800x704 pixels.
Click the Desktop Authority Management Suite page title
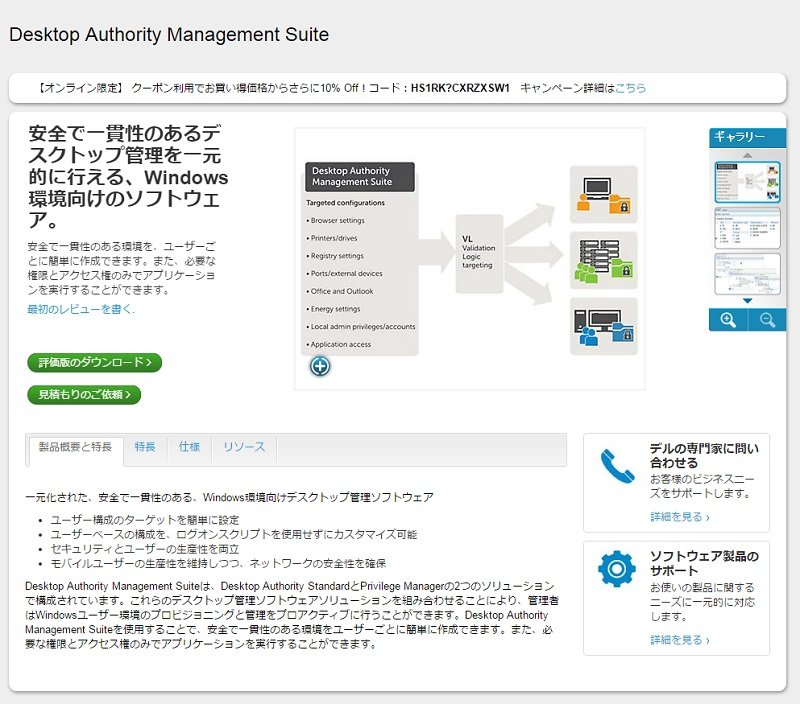tap(169, 35)
